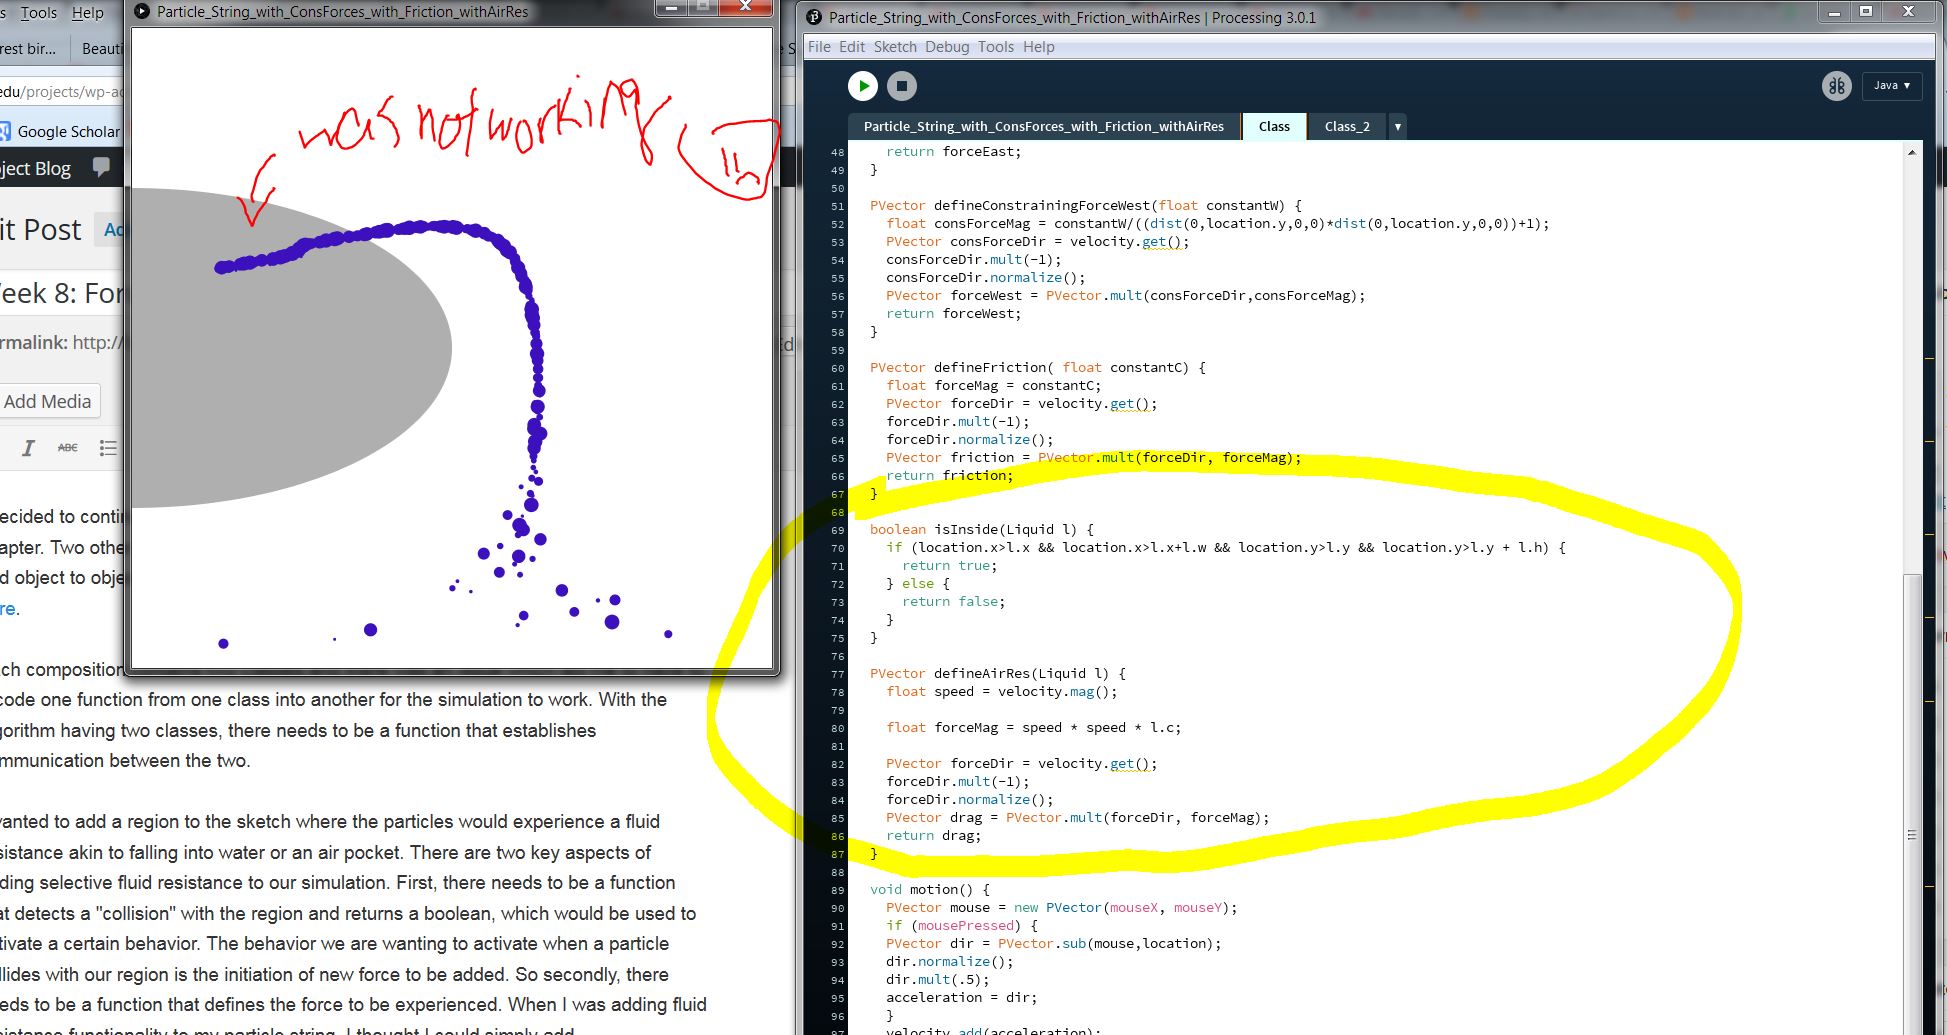Click the Add Media button
The width and height of the screenshot is (1947, 1035).
48,402
